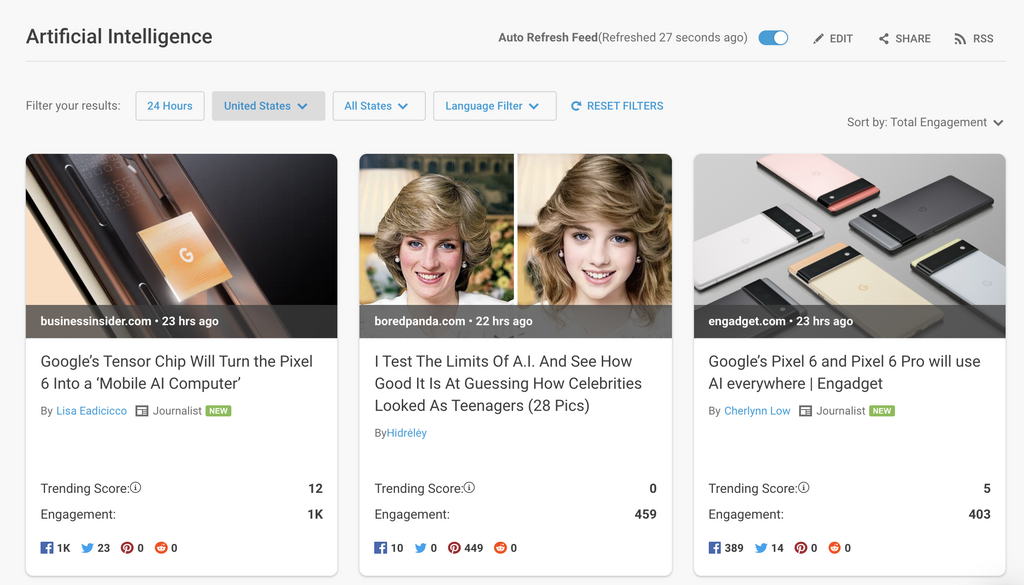Viewport: 1024px width, 585px height.
Task: Open the RSS feed icon
Action: tap(961, 39)
